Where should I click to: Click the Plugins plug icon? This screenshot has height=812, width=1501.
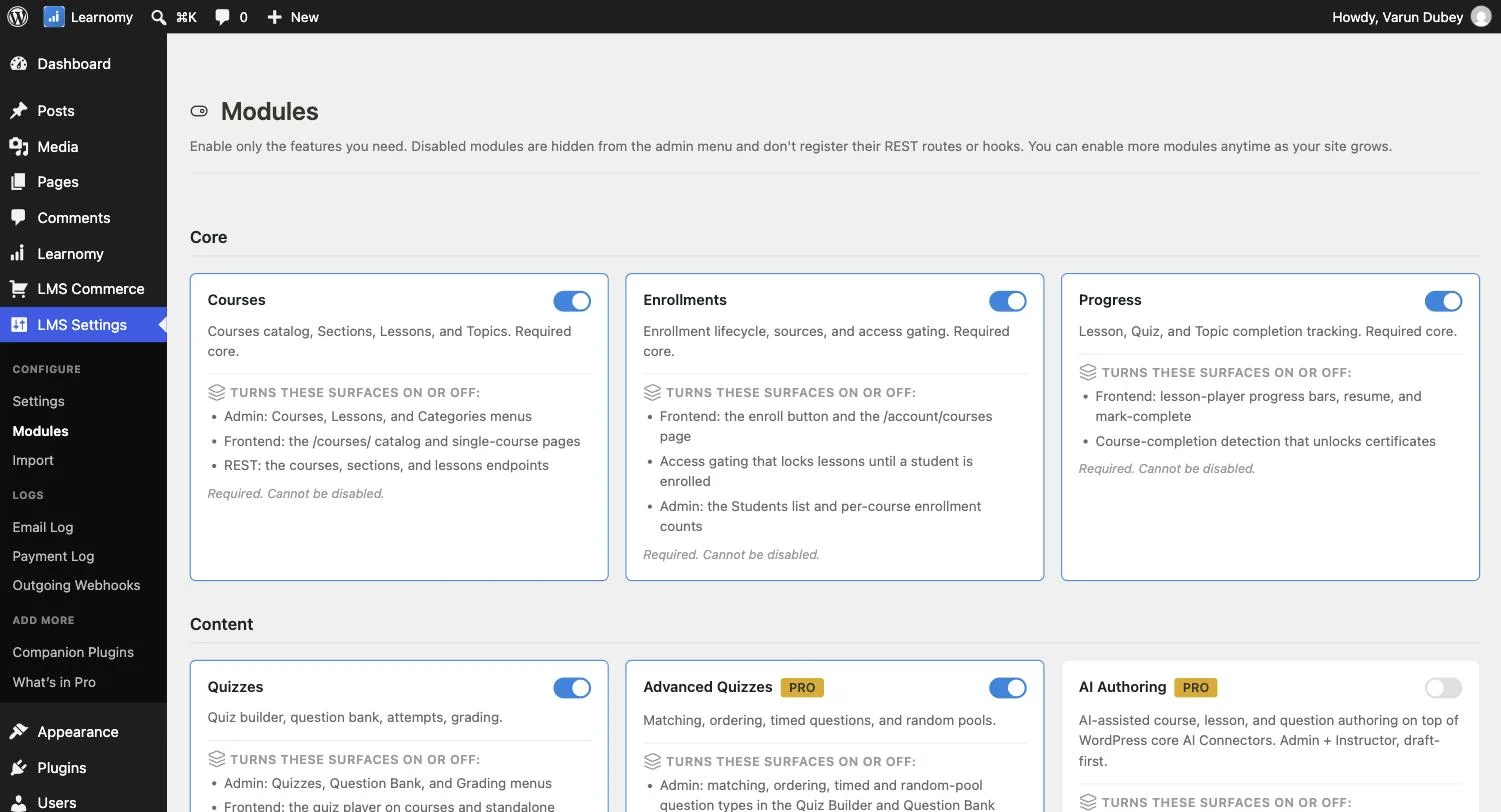pyautogui.click(x=18, y=768)
